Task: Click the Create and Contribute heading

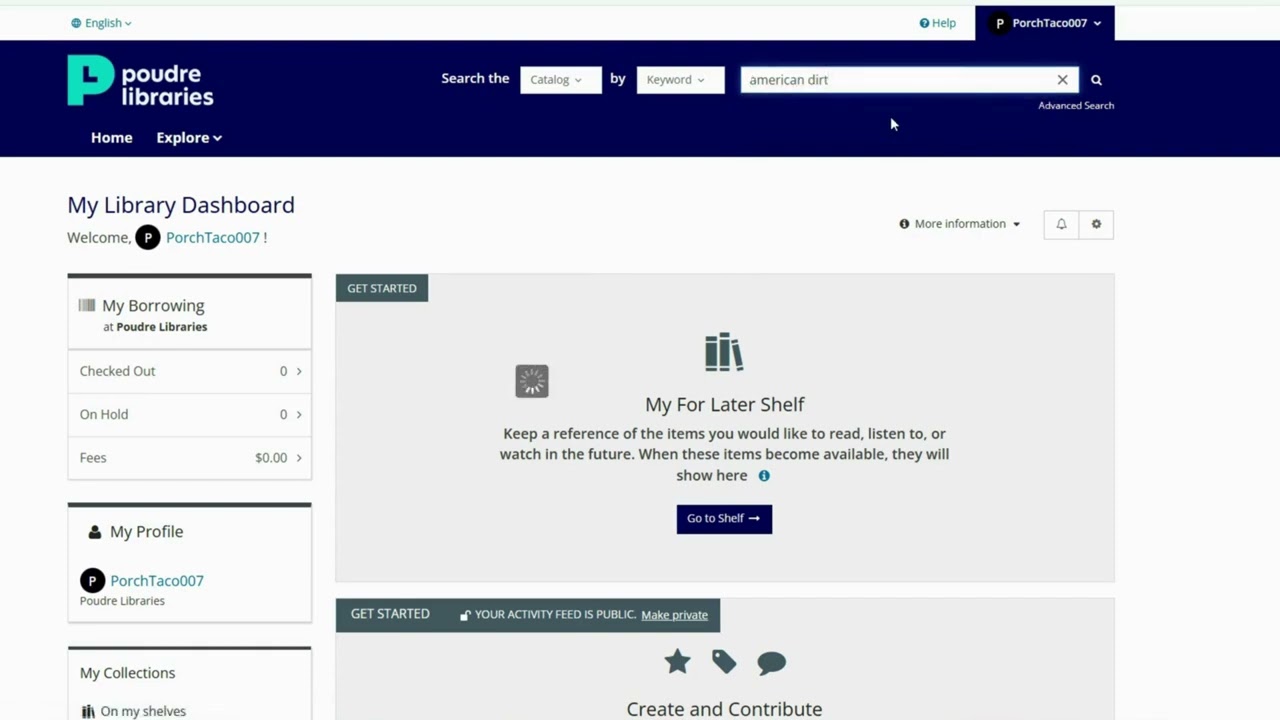Action: pos(725,709)
